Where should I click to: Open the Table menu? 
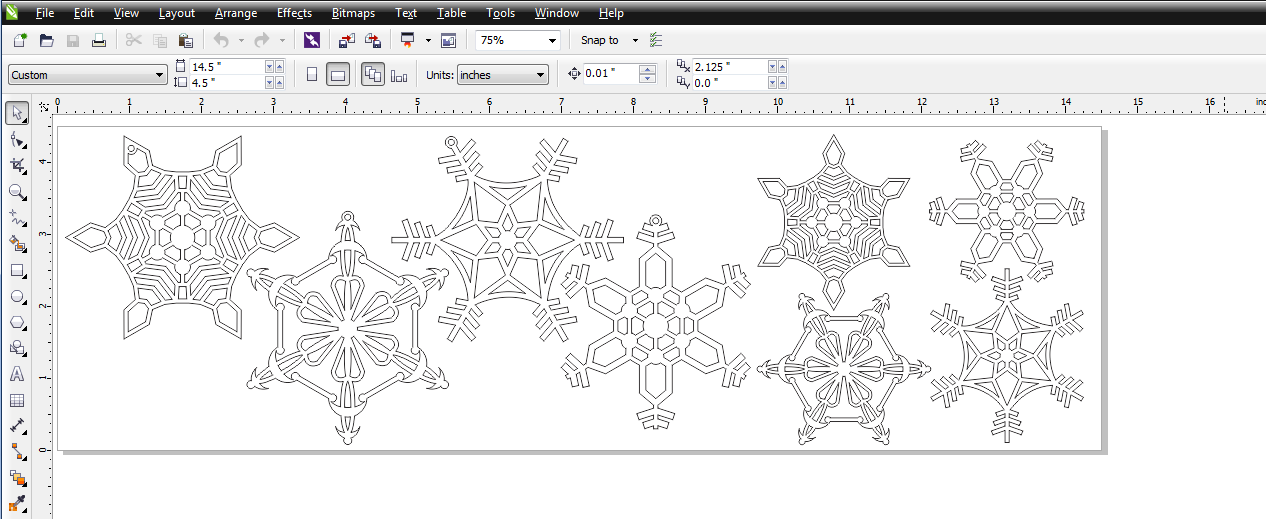coord(452,13)
